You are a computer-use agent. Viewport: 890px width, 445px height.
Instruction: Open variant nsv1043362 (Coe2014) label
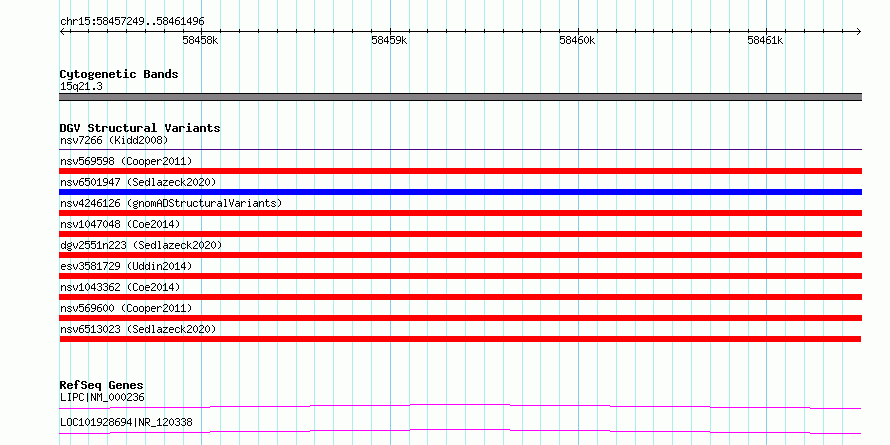(120, 287)
